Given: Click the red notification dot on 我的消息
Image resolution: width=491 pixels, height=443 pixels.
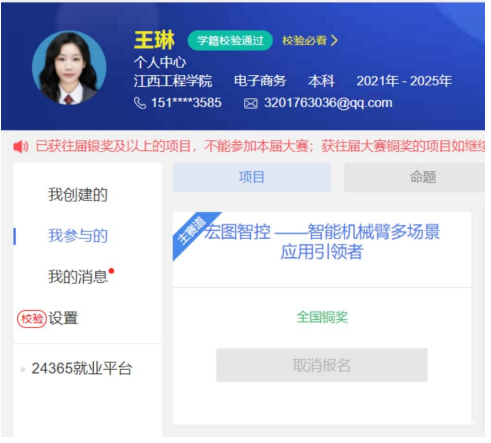Looking at the screenshot, I should 112,271.
